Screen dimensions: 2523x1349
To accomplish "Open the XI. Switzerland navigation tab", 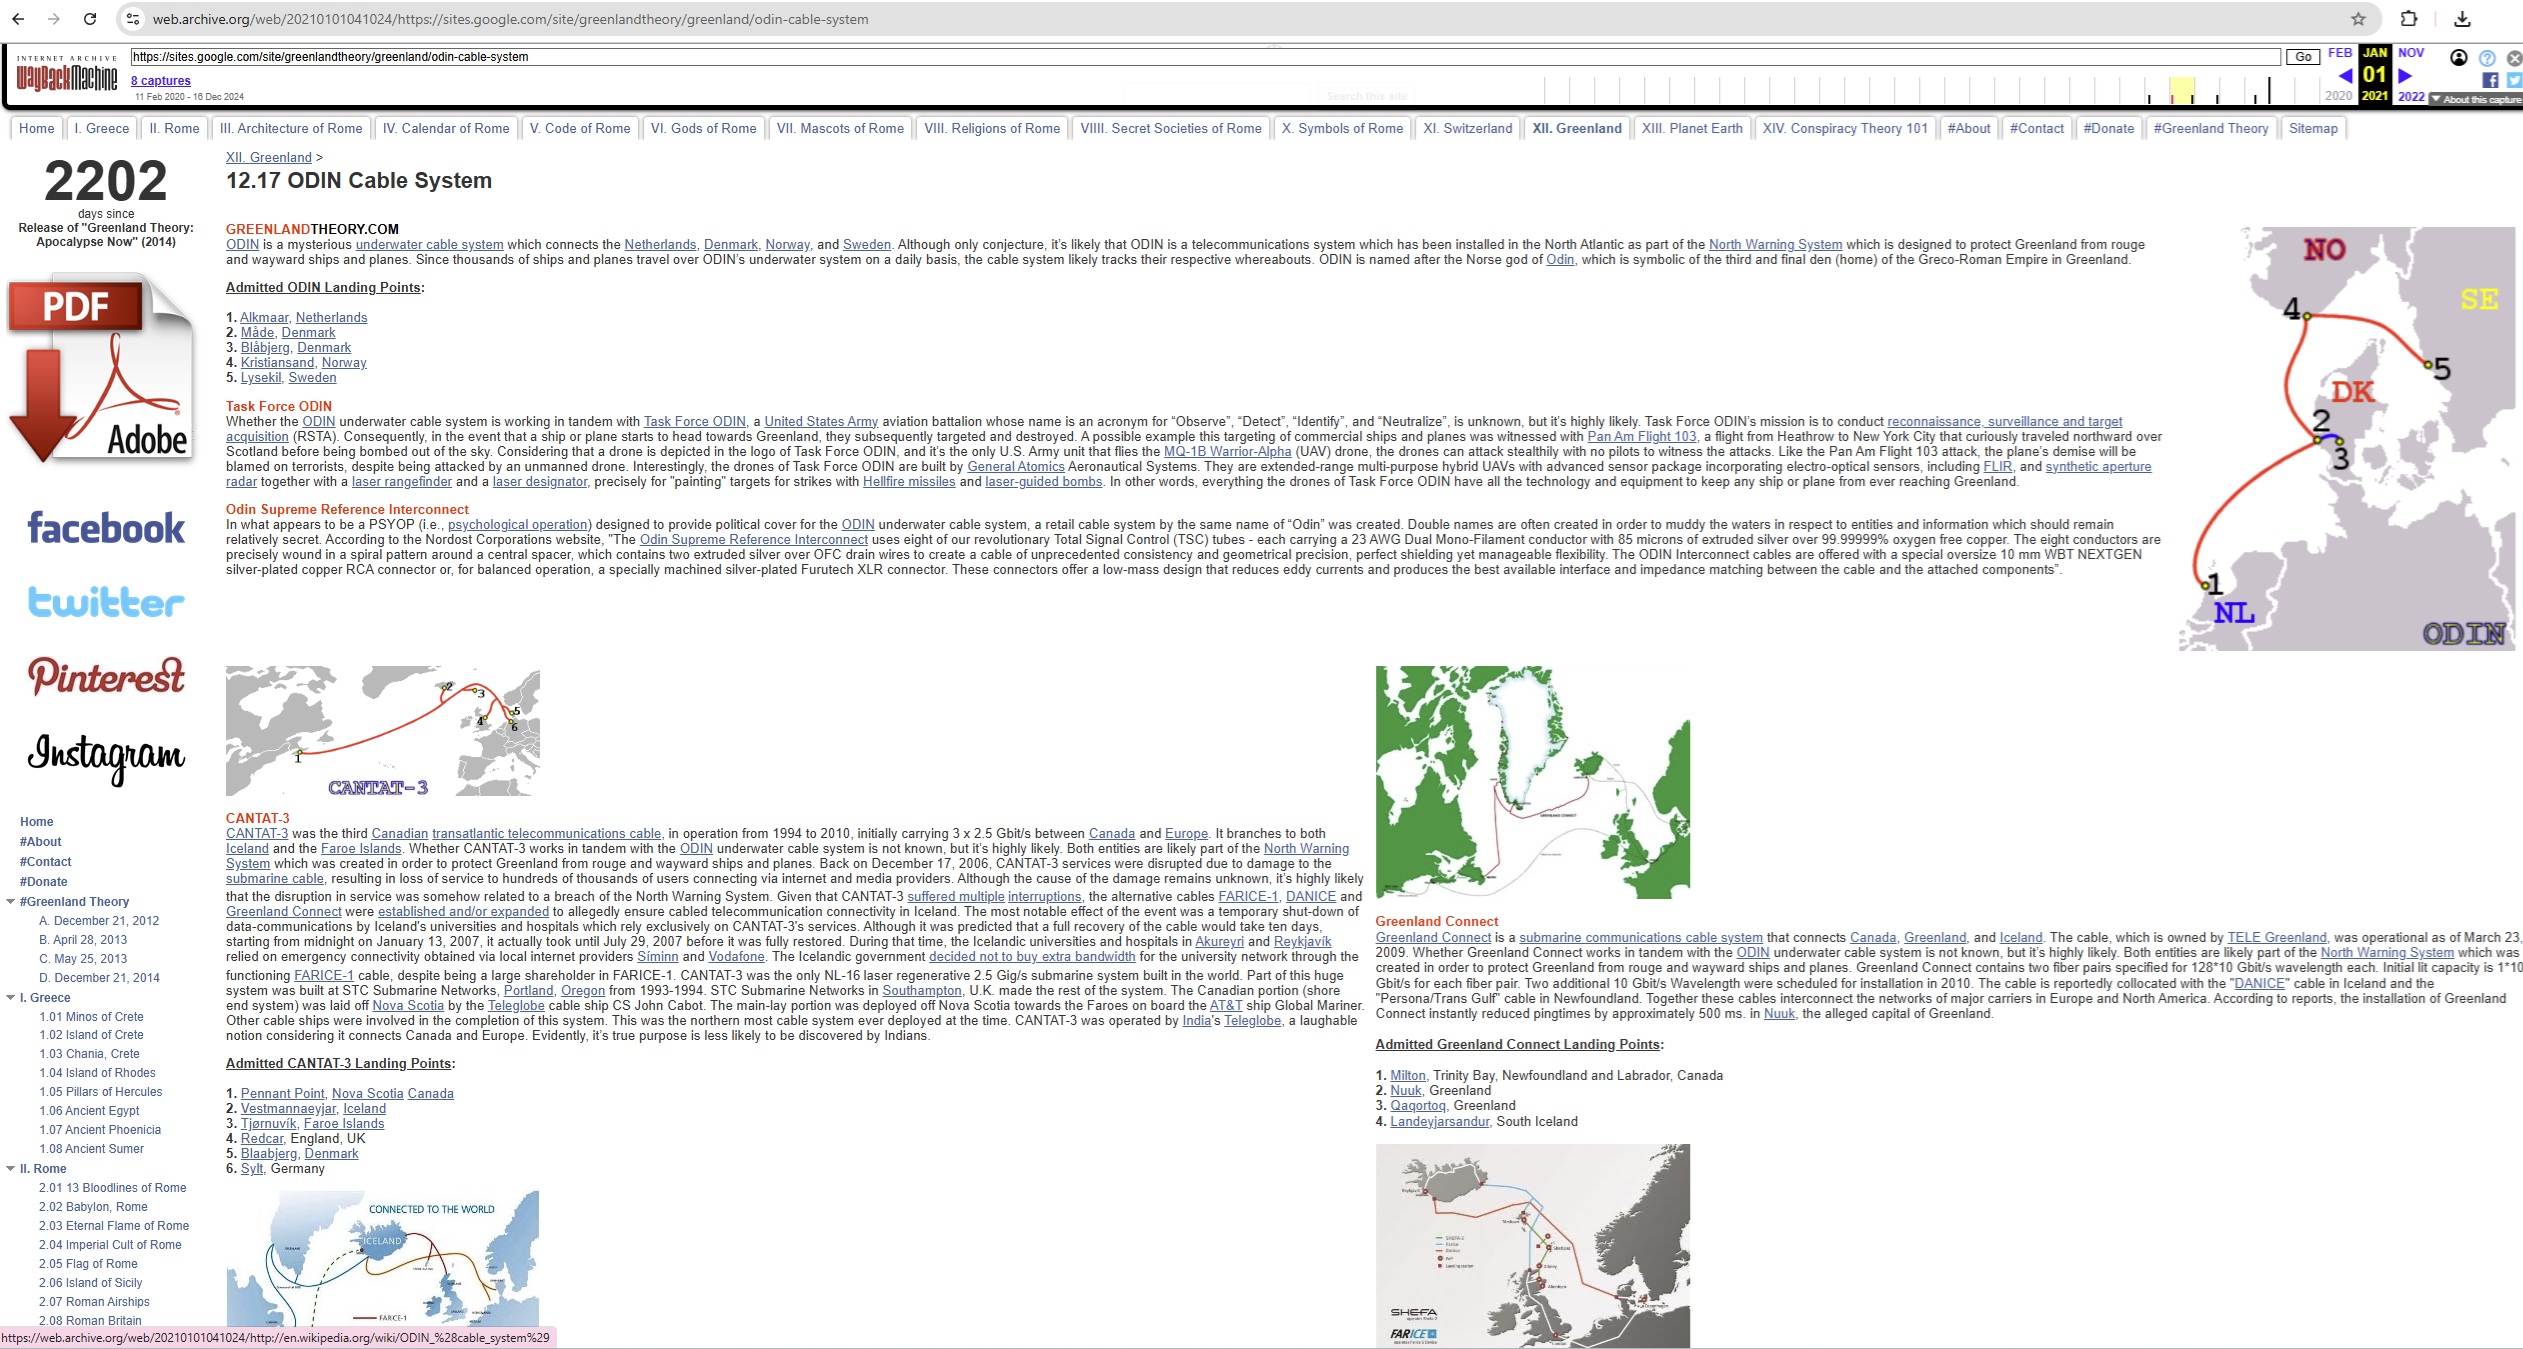I will (x=1467, y=128).
